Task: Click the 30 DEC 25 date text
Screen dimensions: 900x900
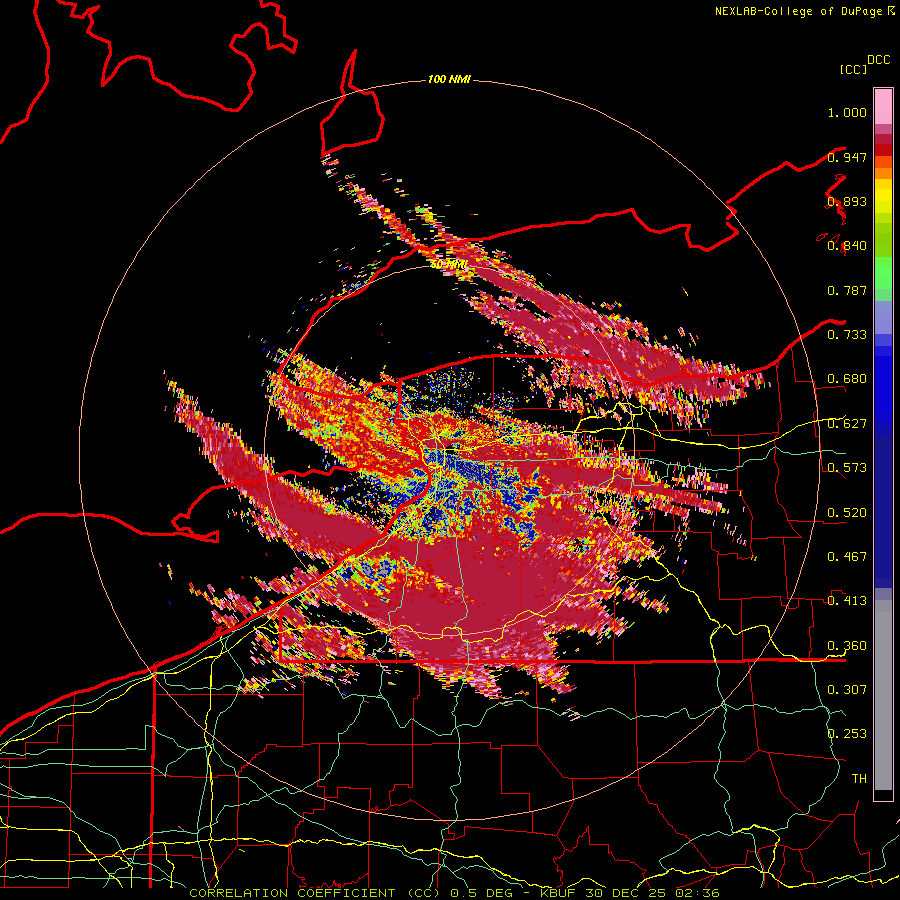Action: pyautogui.click(x=627, y=893)
